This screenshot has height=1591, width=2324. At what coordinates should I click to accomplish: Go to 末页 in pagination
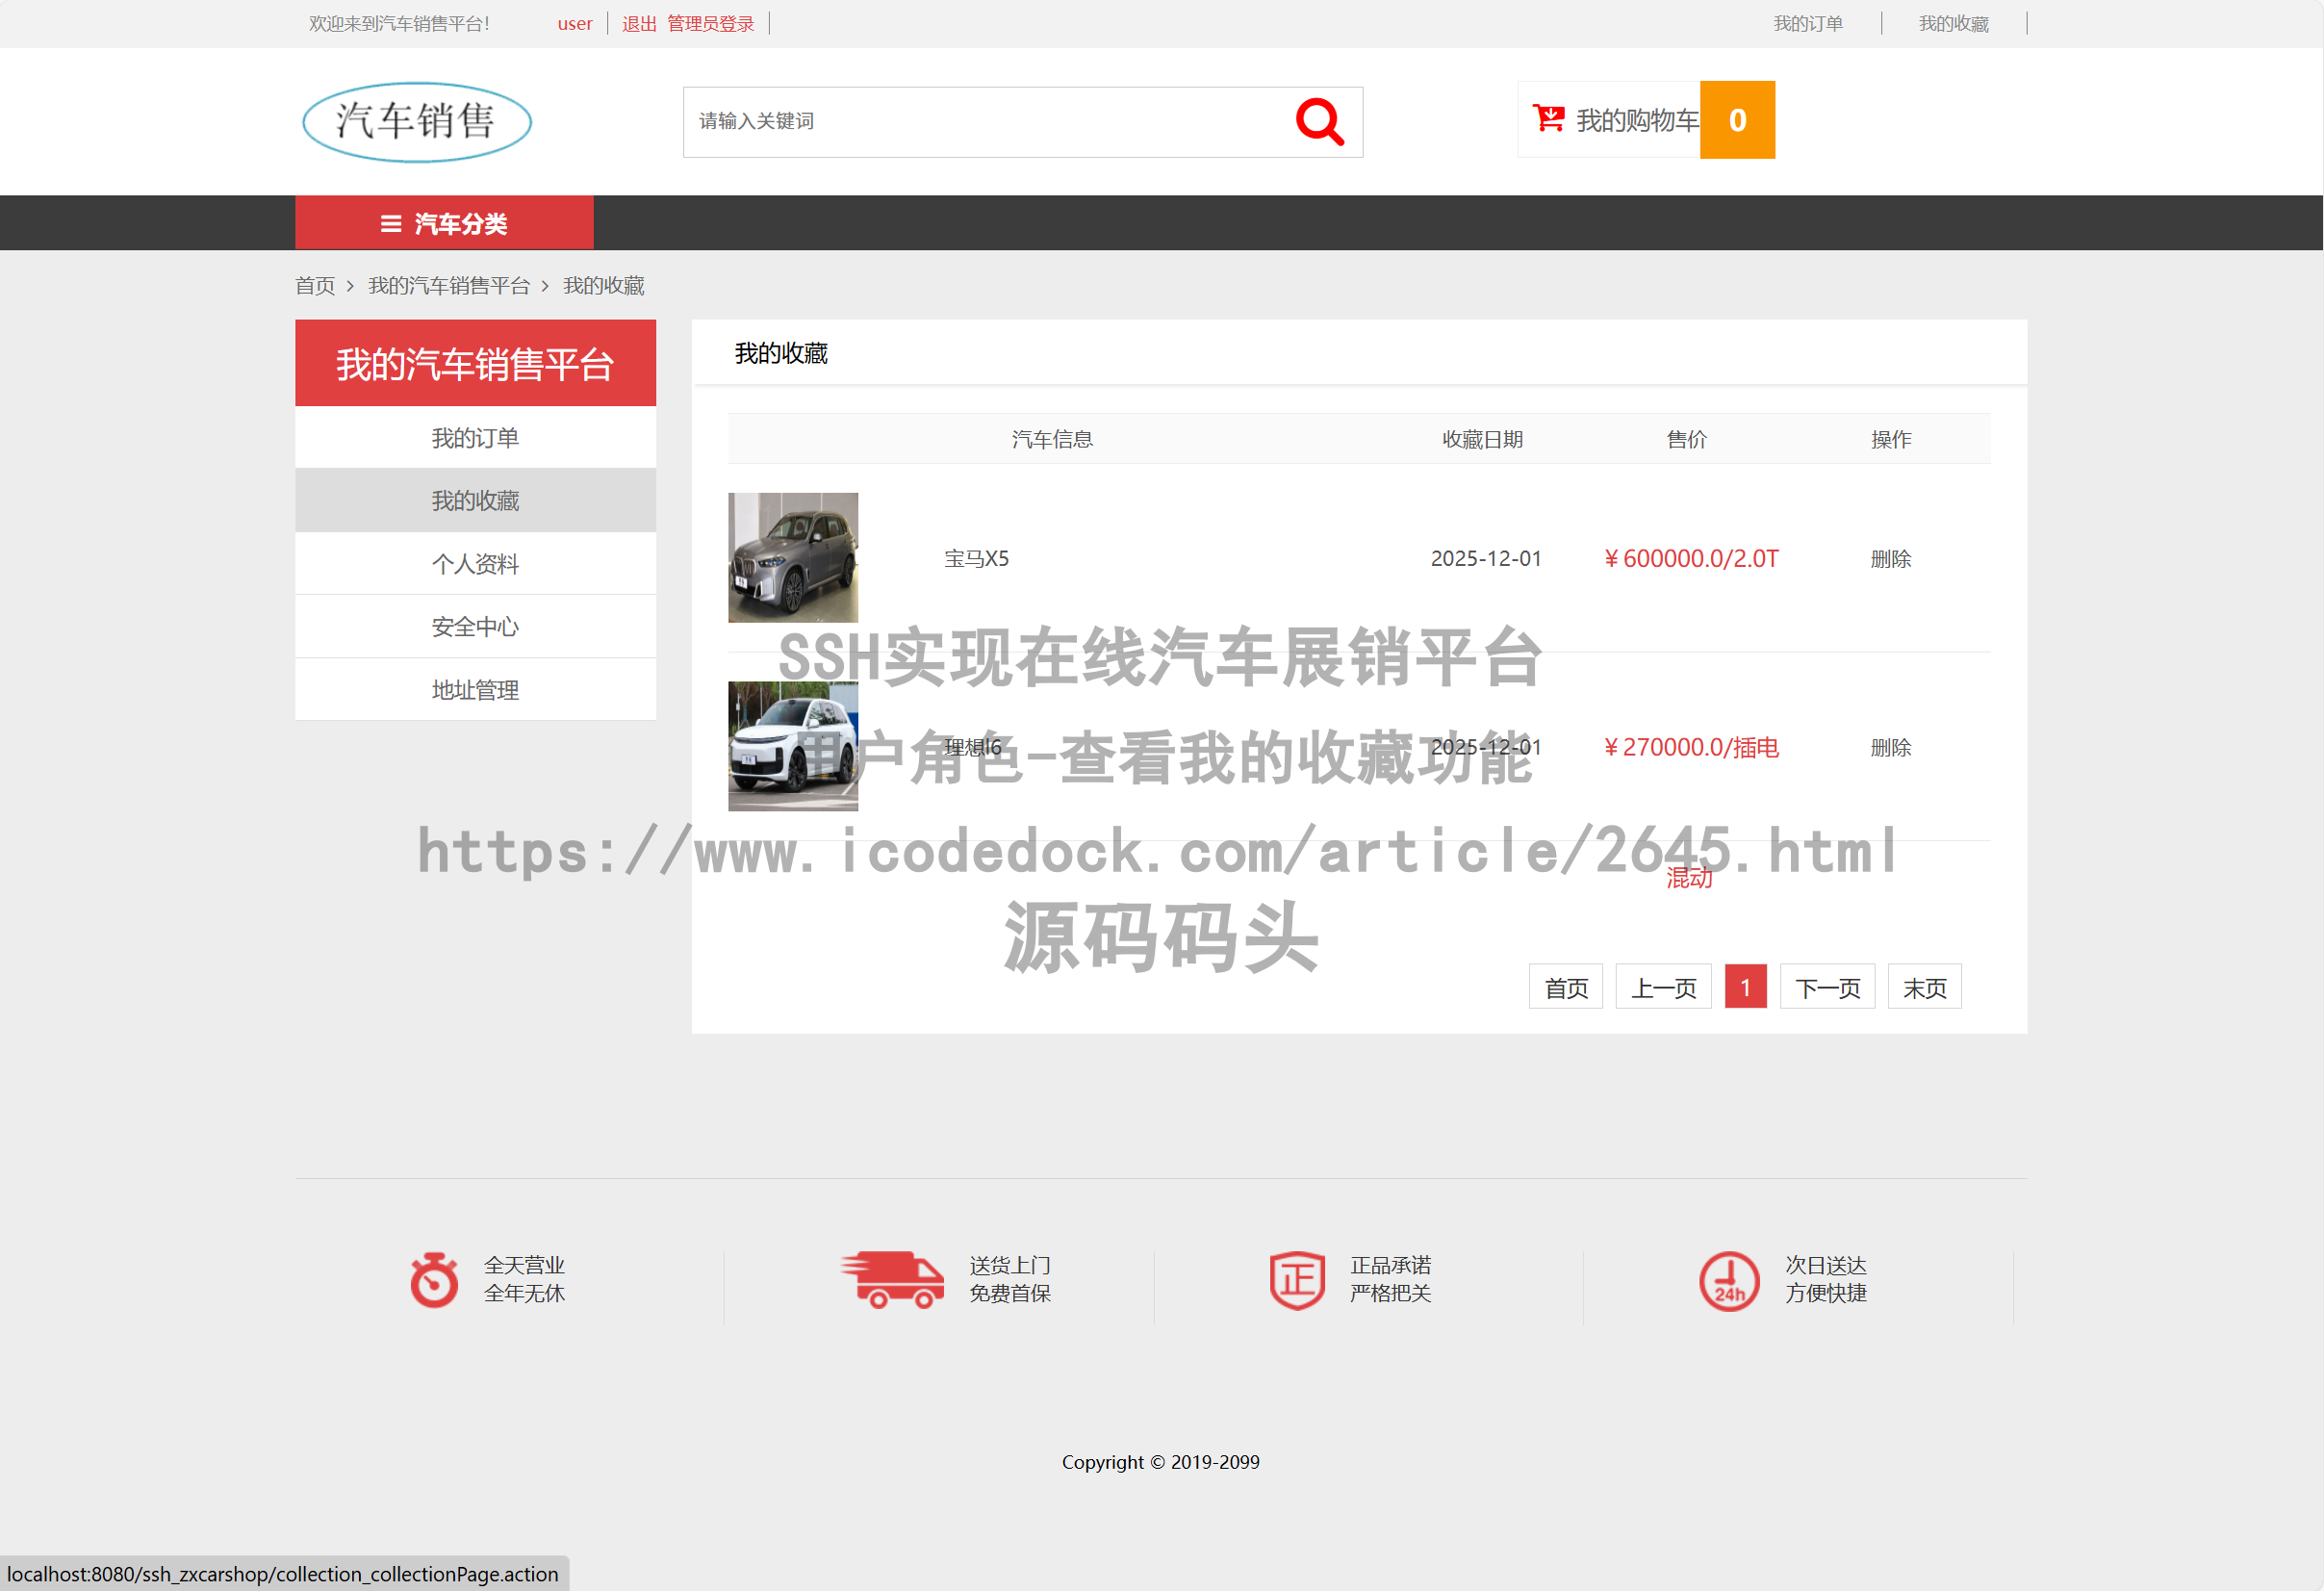(x=1923, y=987)
